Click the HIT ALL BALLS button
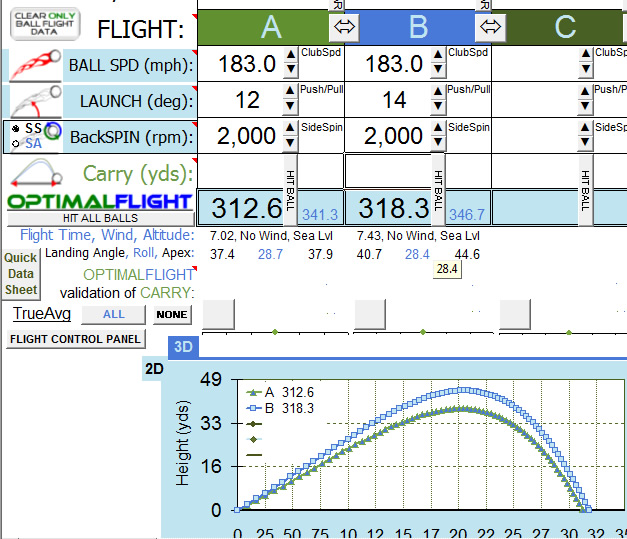The image size is (627, 539). click(101, 218)
